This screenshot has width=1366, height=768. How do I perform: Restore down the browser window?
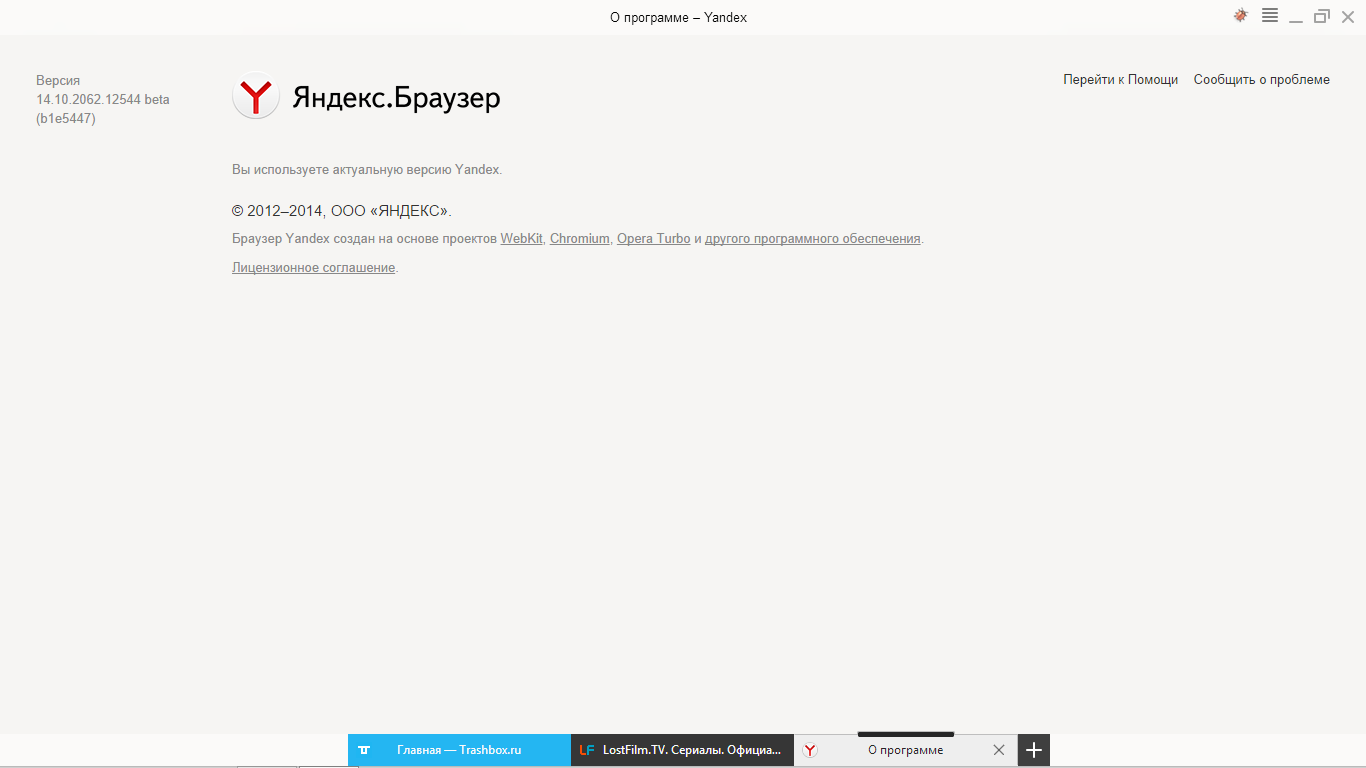1322,16
